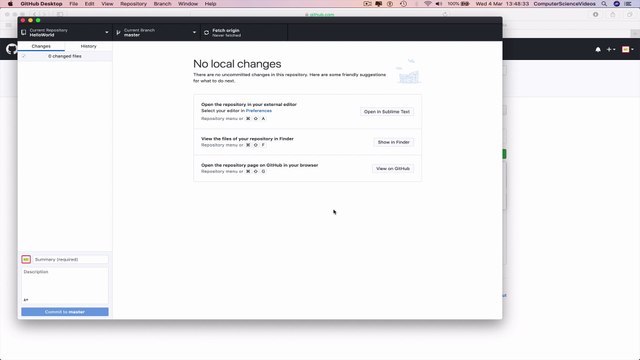640x360 pixels.
Task: Click Safari's downloads icon
Action: click(596, 14)
